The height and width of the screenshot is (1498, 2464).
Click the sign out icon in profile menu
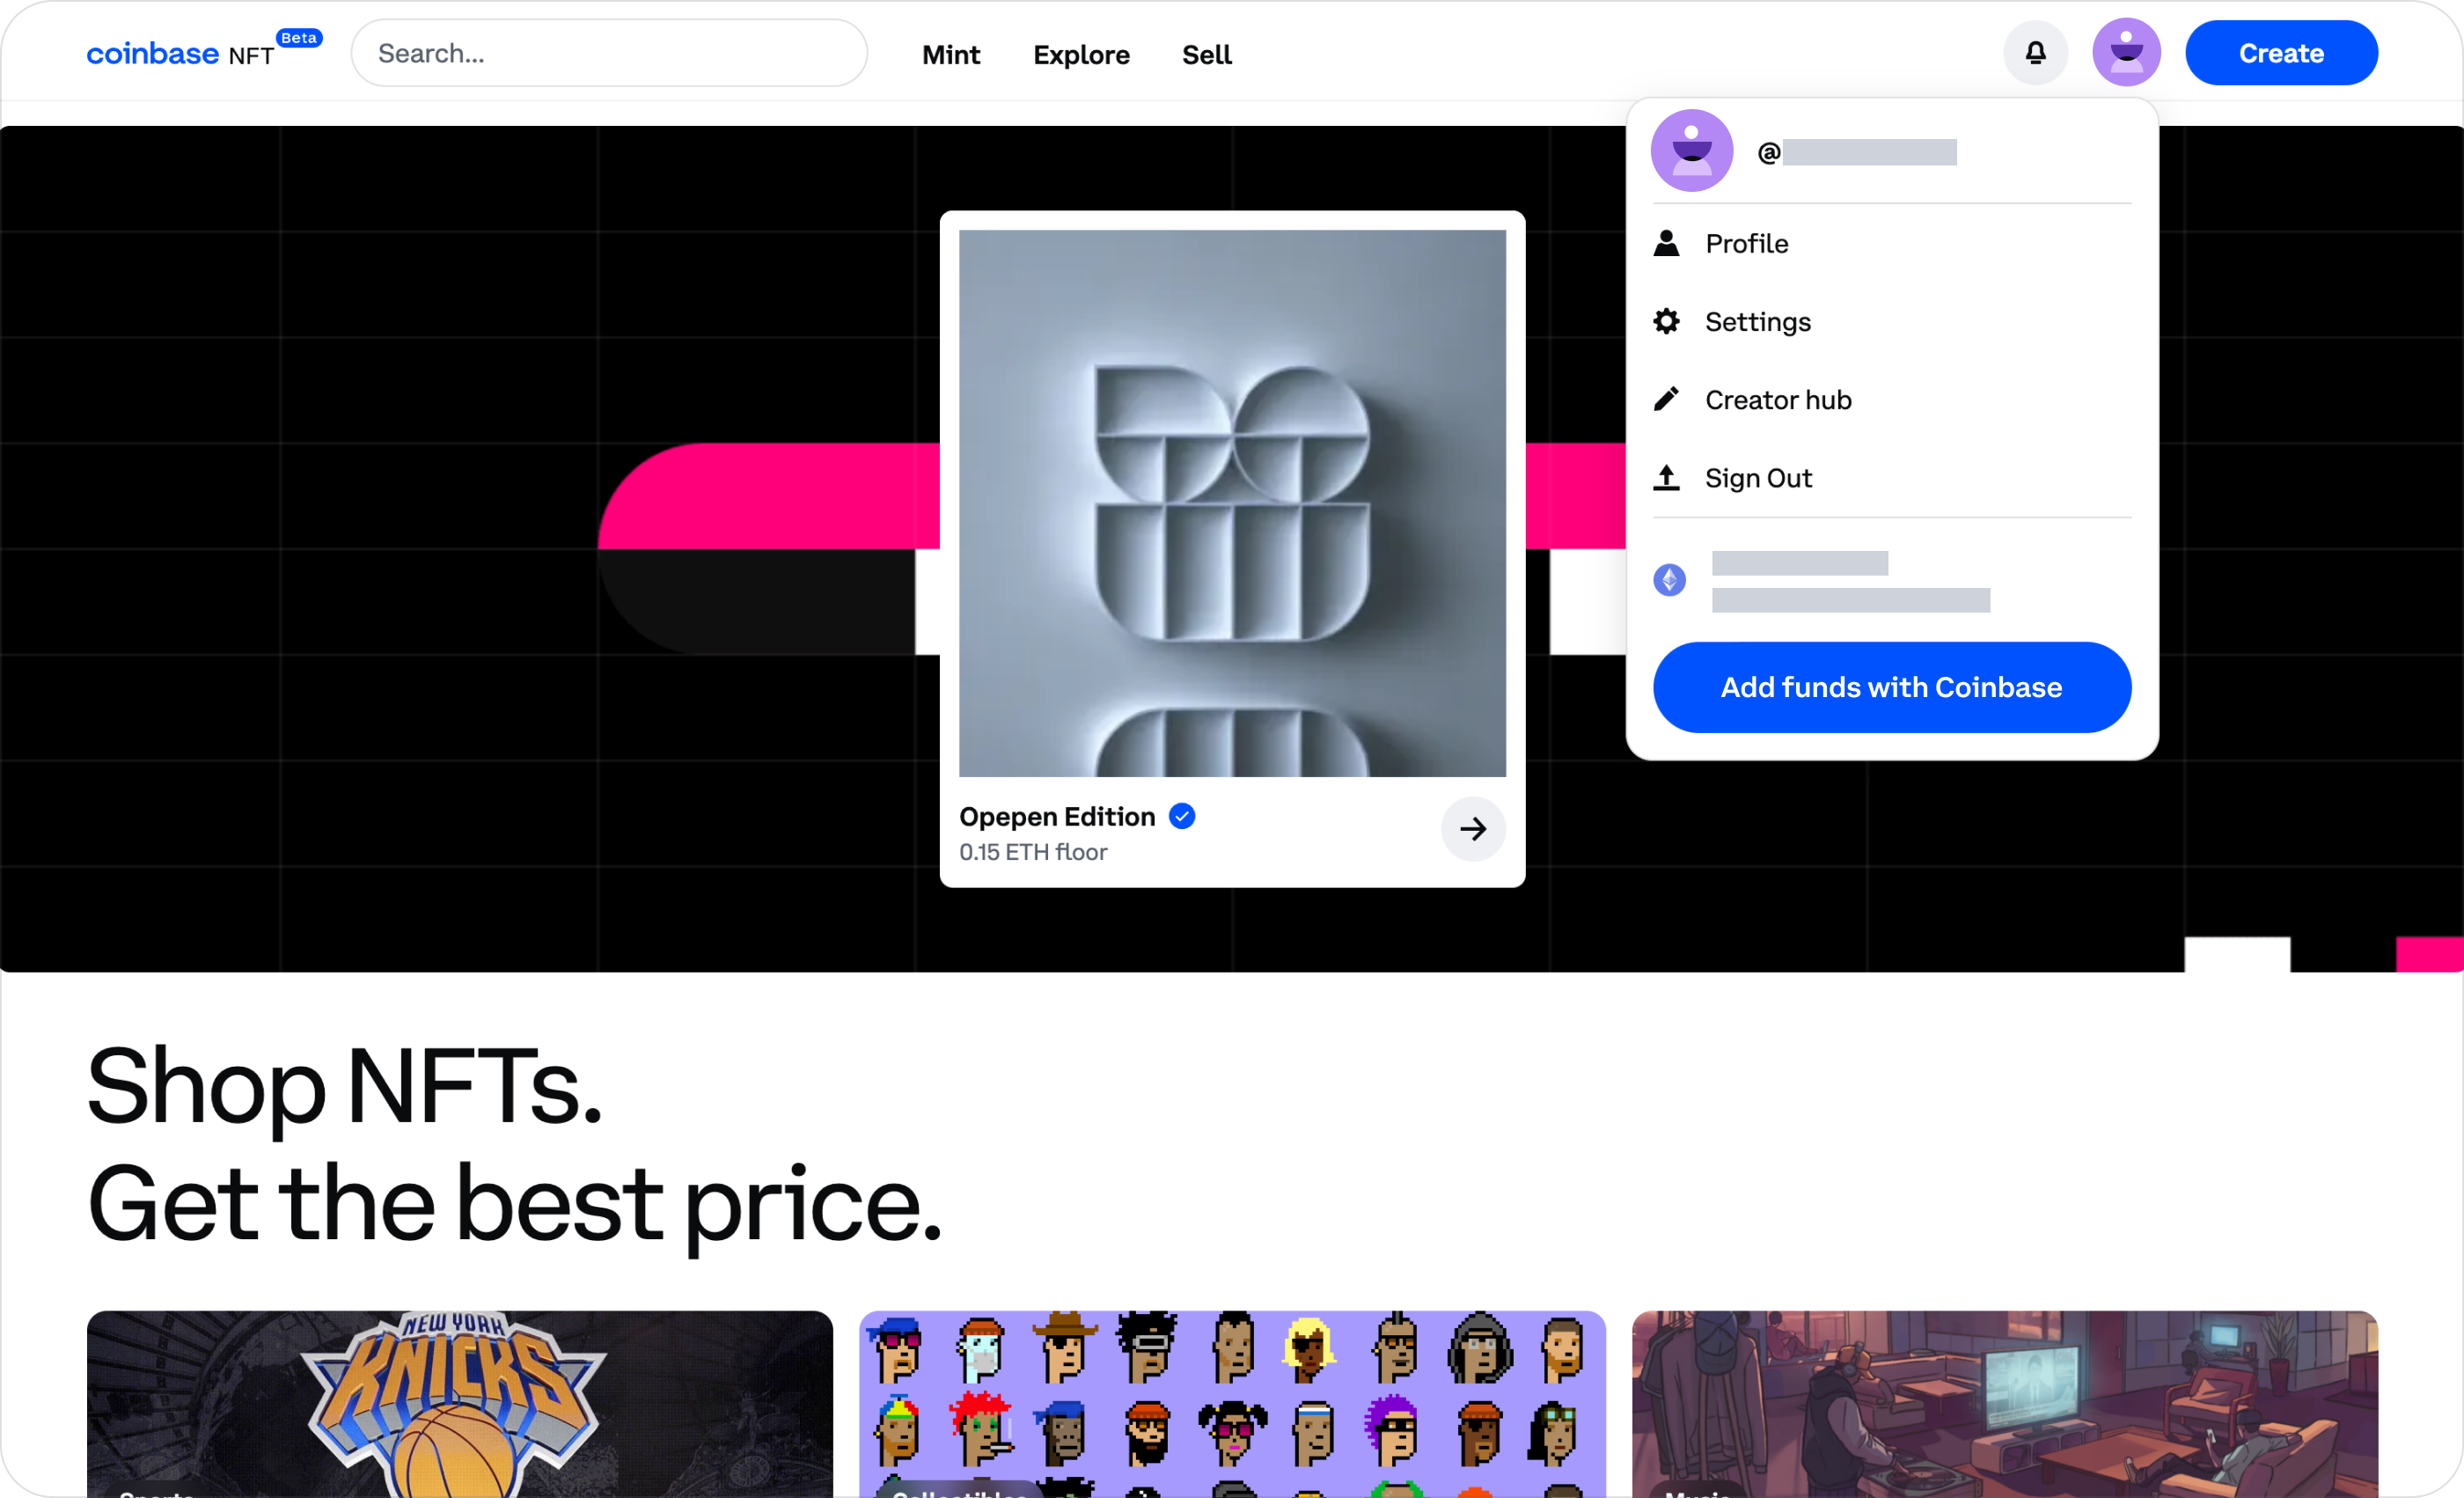[x=1667, y=477]
